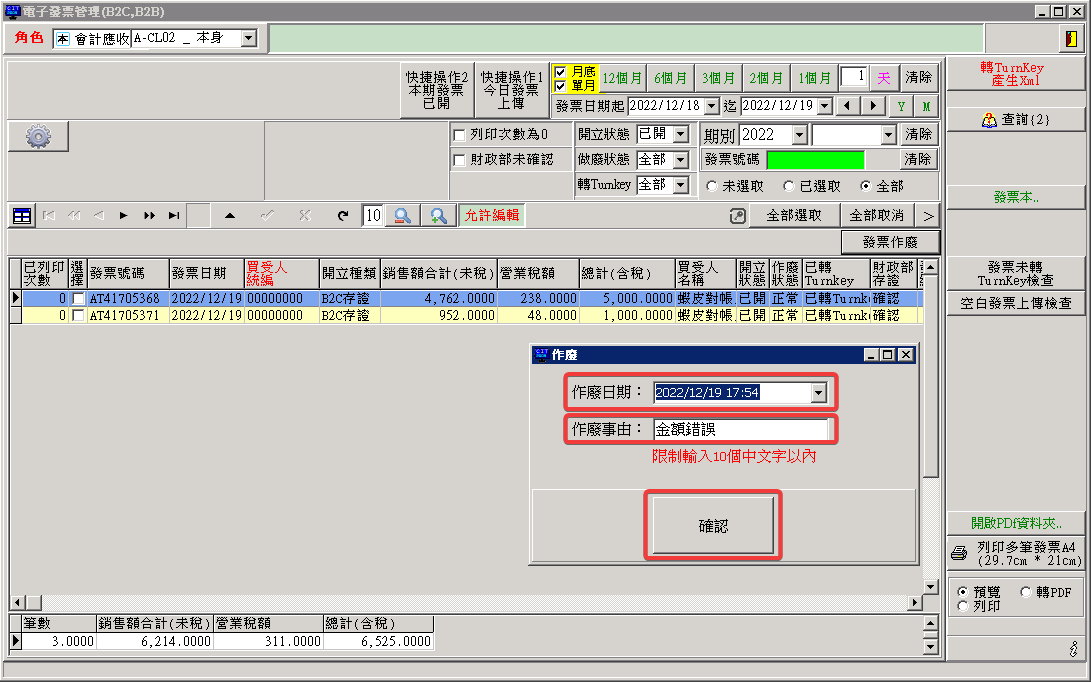Click the yellow exit door icon
Image resolution: width=1091 pixels, height=682 pixels.
(x=1071, y=39)
